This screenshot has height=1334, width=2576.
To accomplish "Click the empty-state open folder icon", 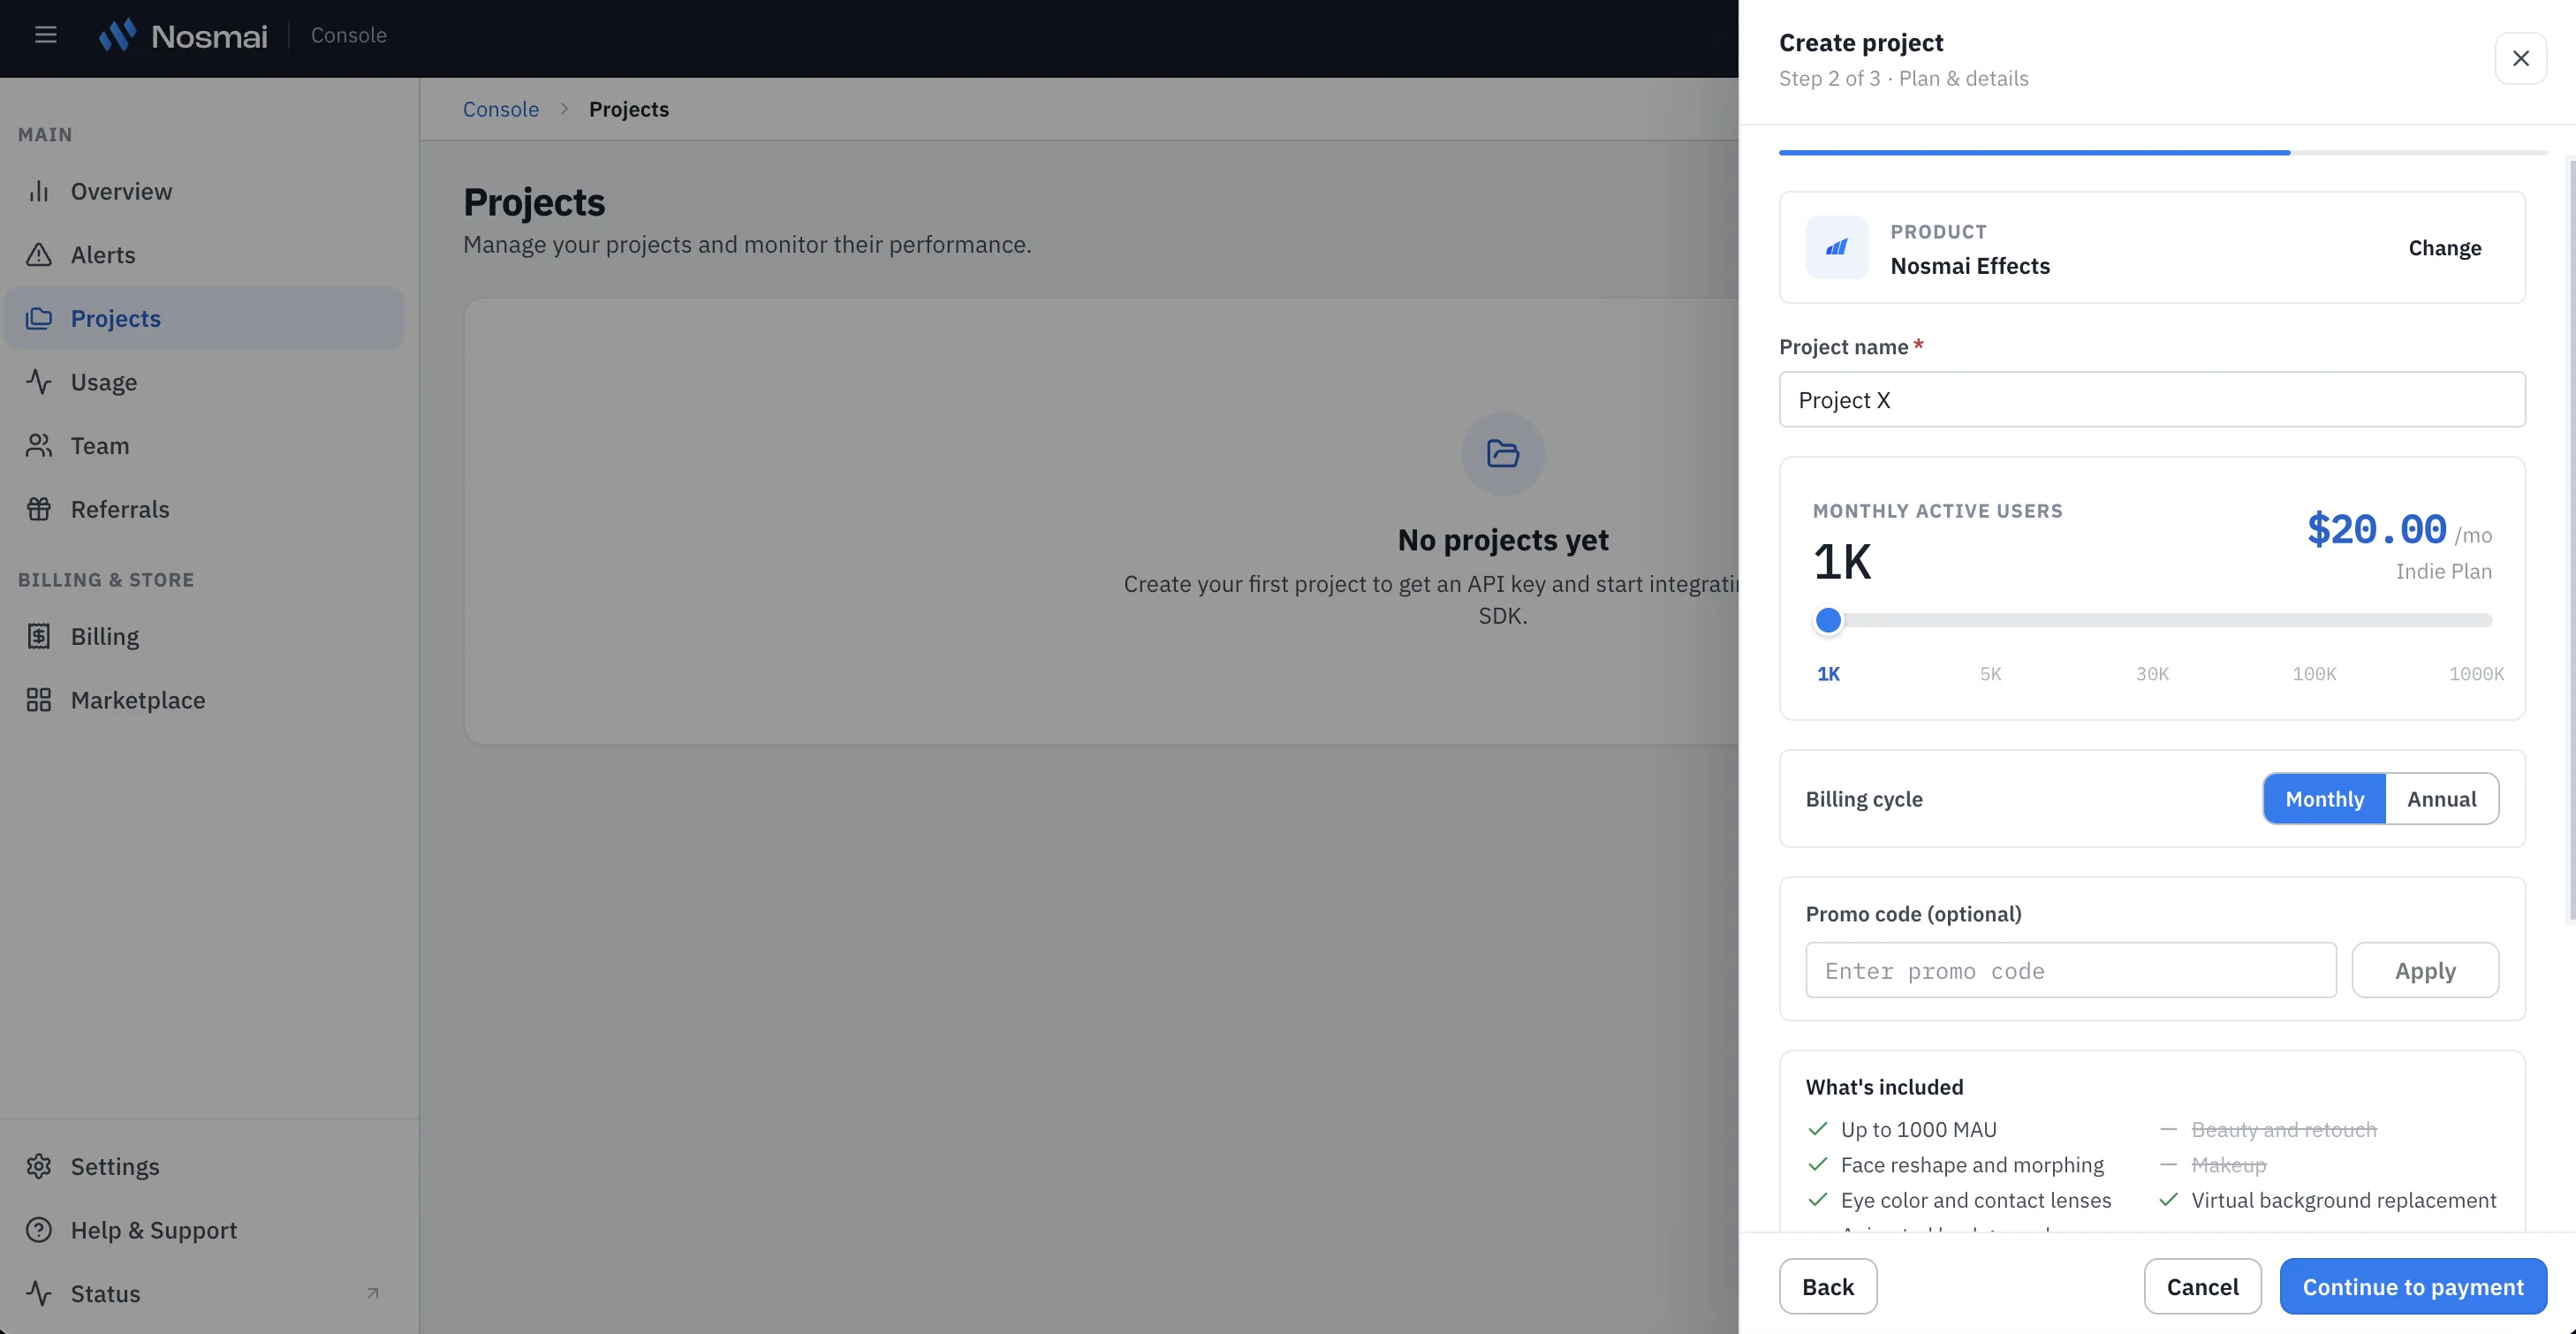I will [x=1502, y=453].
